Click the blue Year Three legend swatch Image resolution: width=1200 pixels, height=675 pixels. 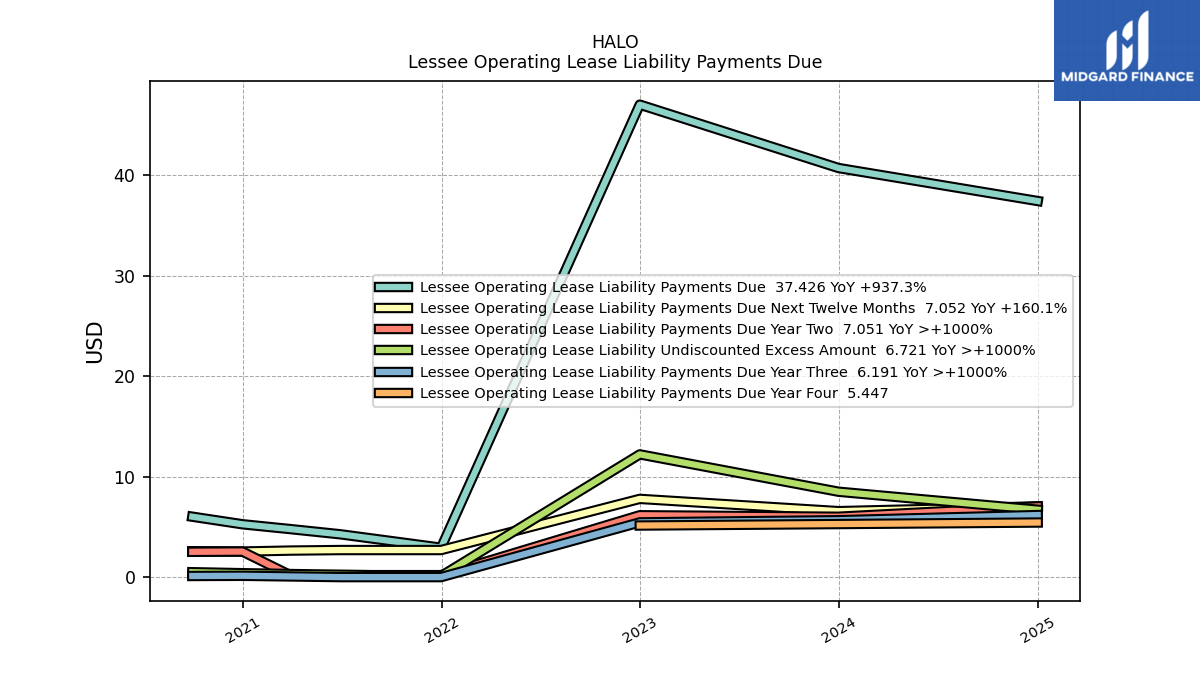(393, 372)
